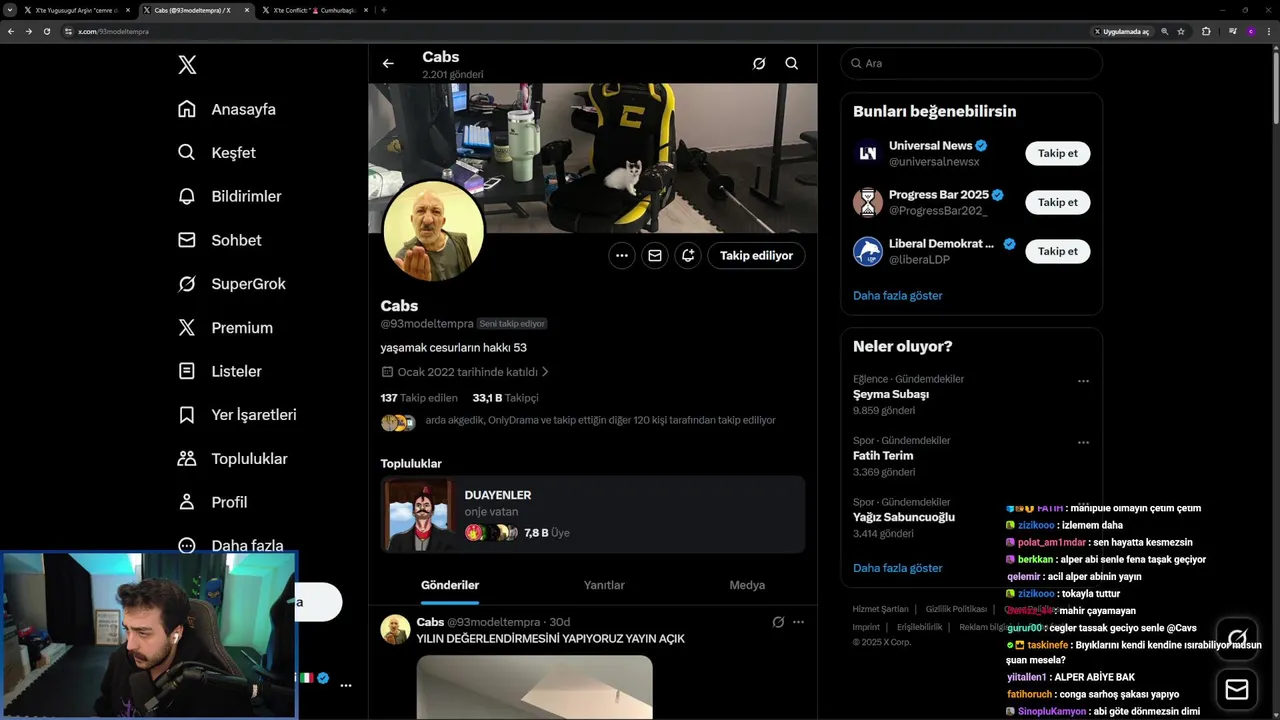Open Anasayfa home icon
The height and width of the screenshot is (720, 1280).
(187, 109)
